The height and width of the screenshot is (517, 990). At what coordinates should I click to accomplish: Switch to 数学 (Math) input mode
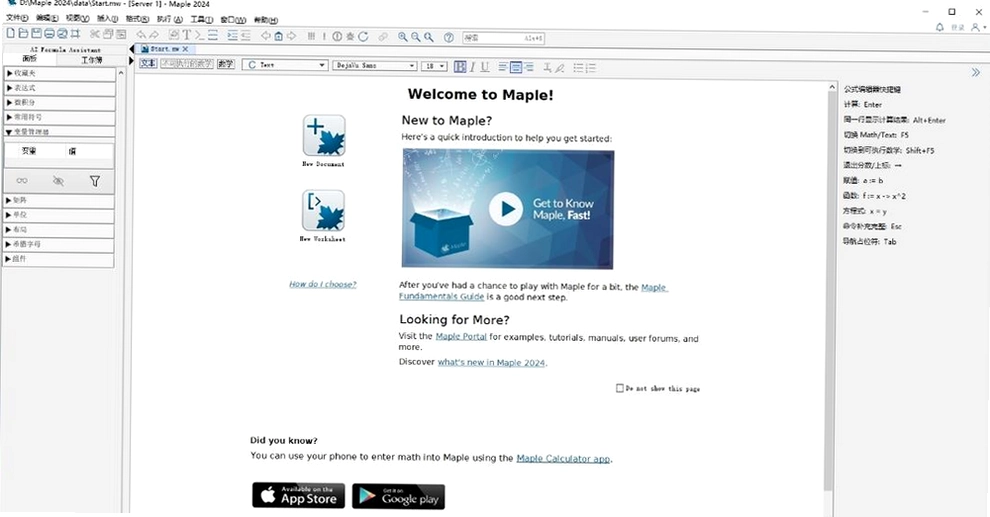point(226,64)
